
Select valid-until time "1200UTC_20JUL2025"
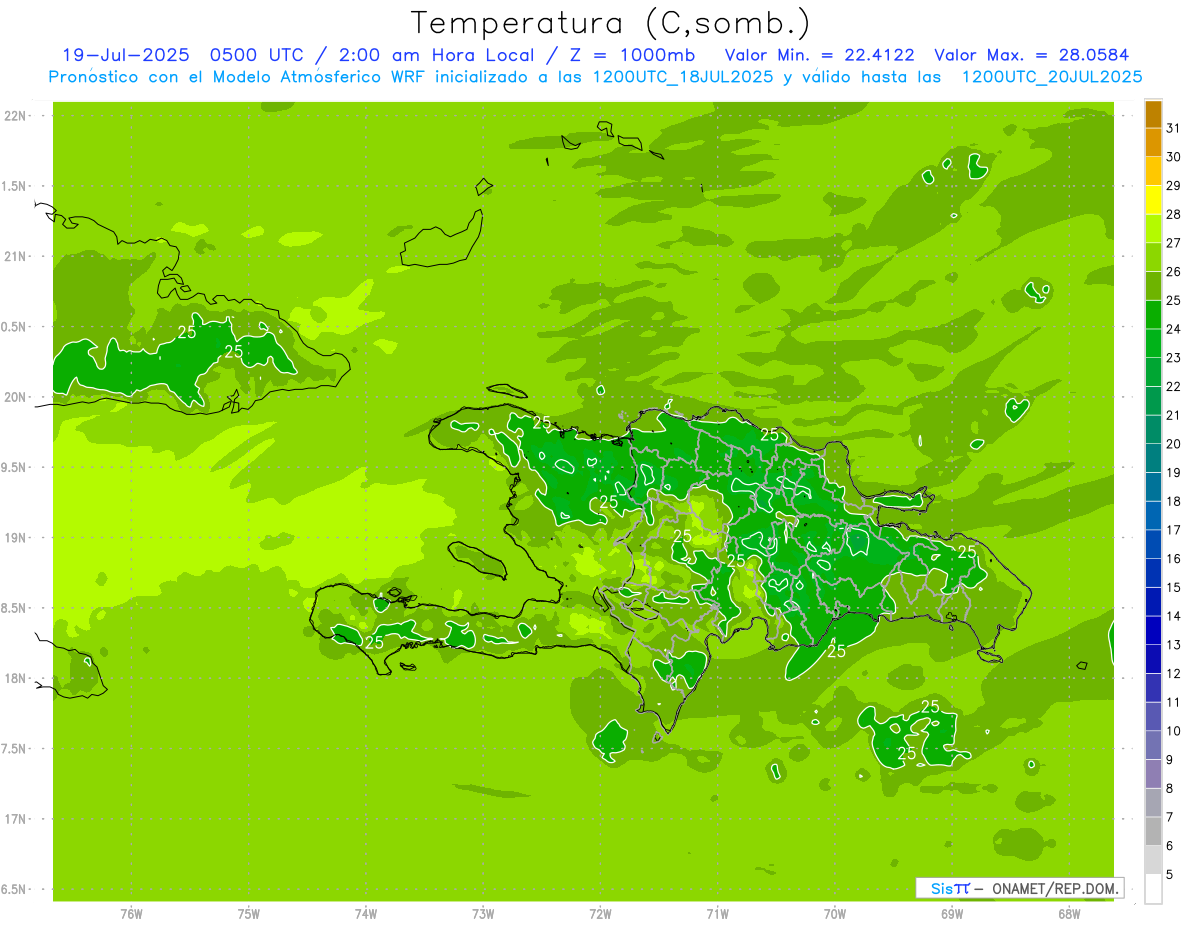click(1051, 77)
